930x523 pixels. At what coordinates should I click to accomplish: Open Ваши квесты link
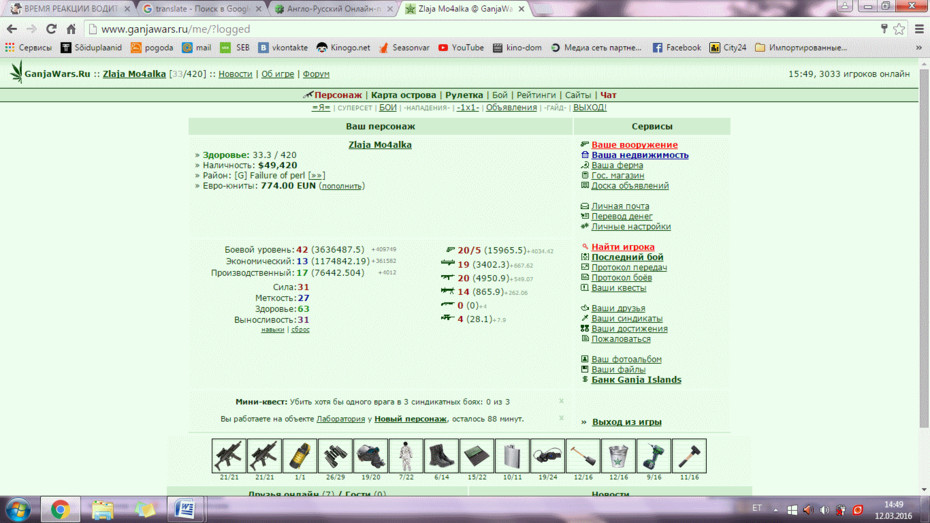click(619, 288)
